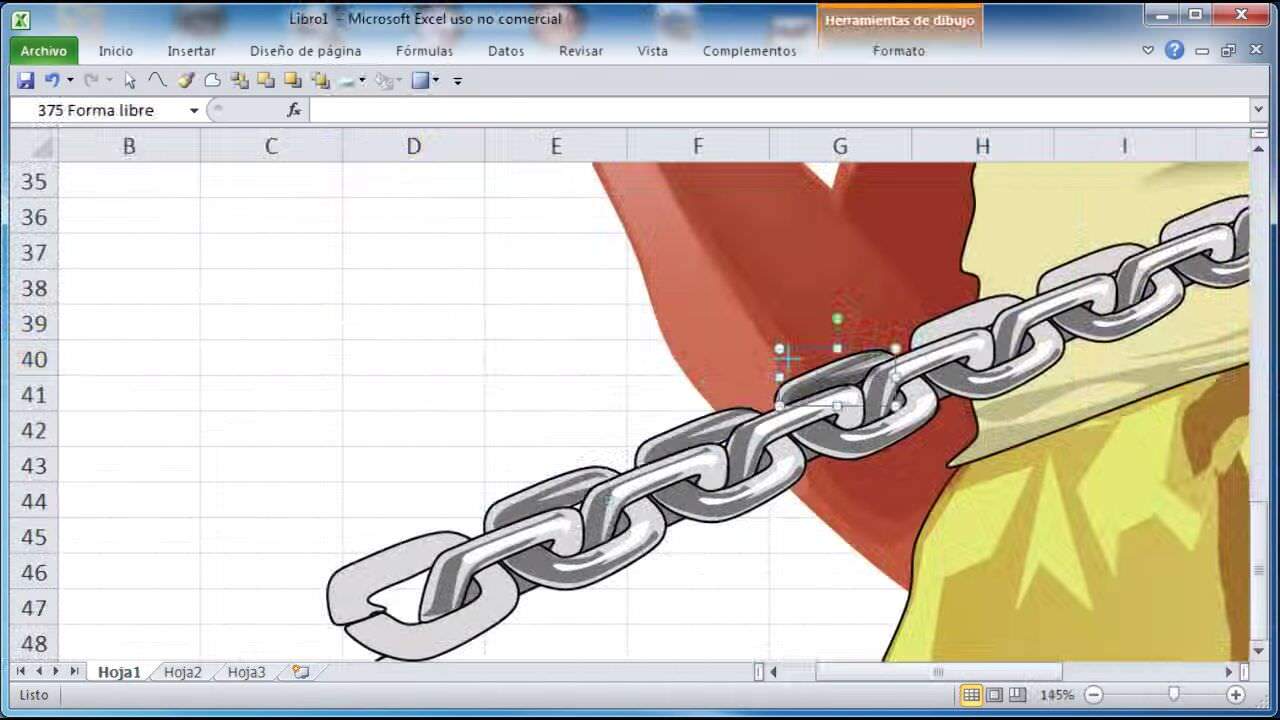This screenshot has height=720, width=1280.
Task: Save the workbook using the floppy disk icon
Action: [26, 81]
